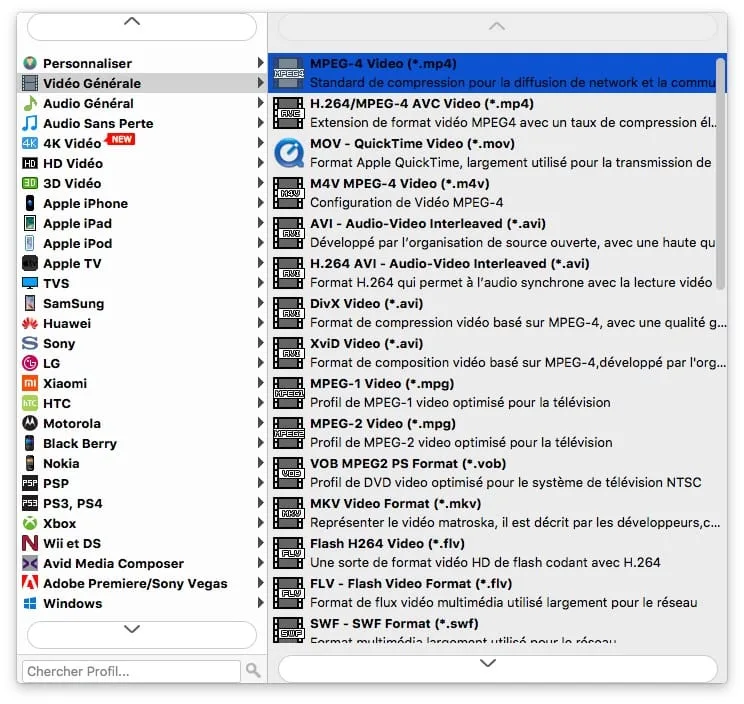
Task: Click the Xbox green logo icon
Action: click(x=30, y=523)
